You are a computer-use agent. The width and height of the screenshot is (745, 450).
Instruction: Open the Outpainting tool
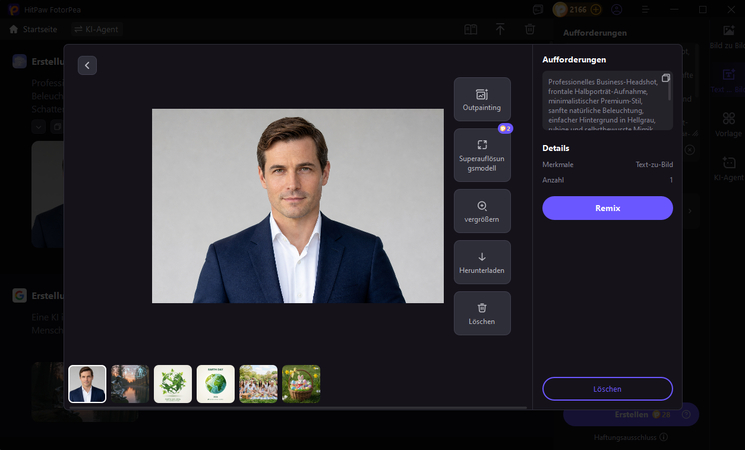[482, 99]
